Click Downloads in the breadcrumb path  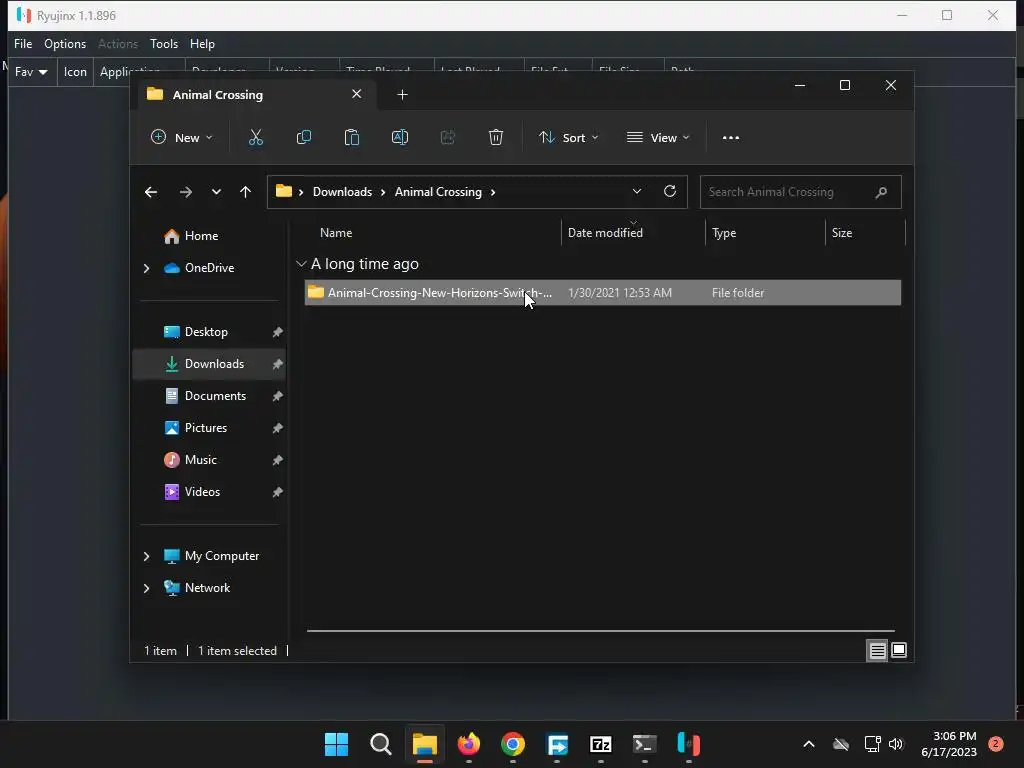tap(342, 192)
